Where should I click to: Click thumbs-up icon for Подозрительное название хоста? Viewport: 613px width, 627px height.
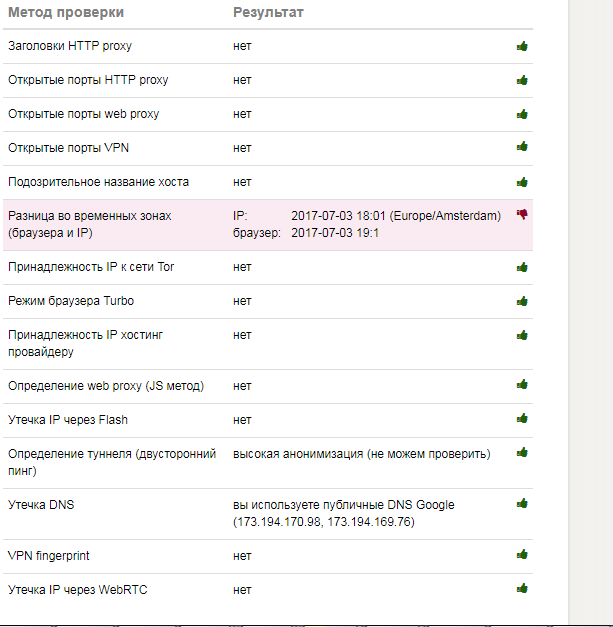(522, 182)
